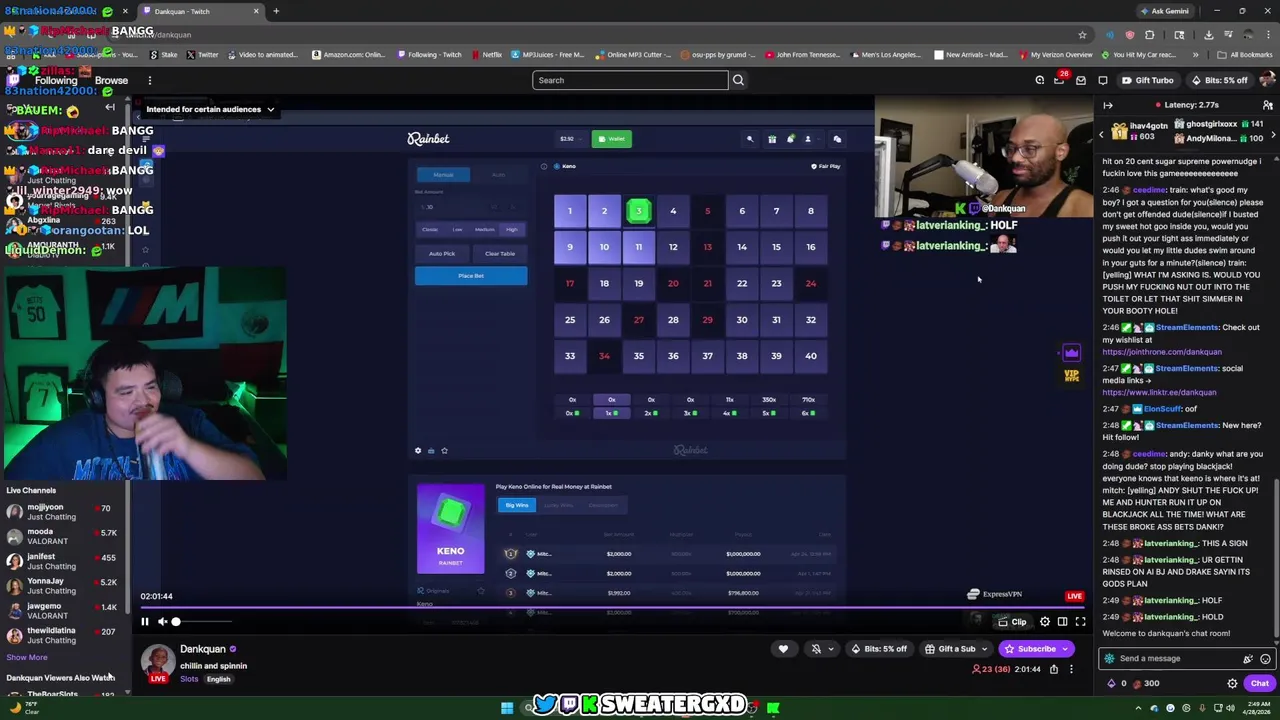Open the user avatar menu in Twitch
Image resolution: width=1280 pixels, height=720 pixels.
pyautogui.click(x=1268, y=80)
